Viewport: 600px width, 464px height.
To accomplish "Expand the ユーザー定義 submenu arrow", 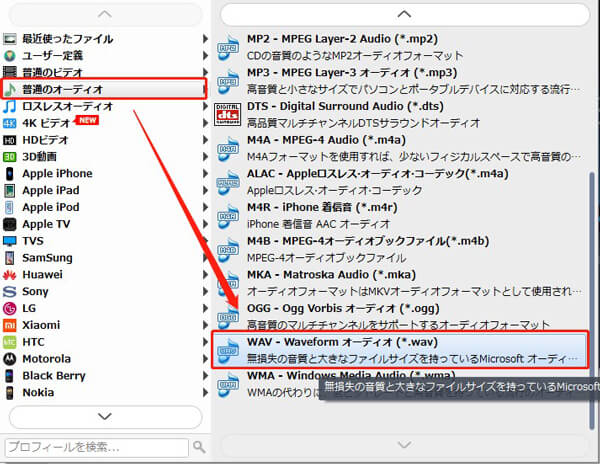I will point(205,55).
